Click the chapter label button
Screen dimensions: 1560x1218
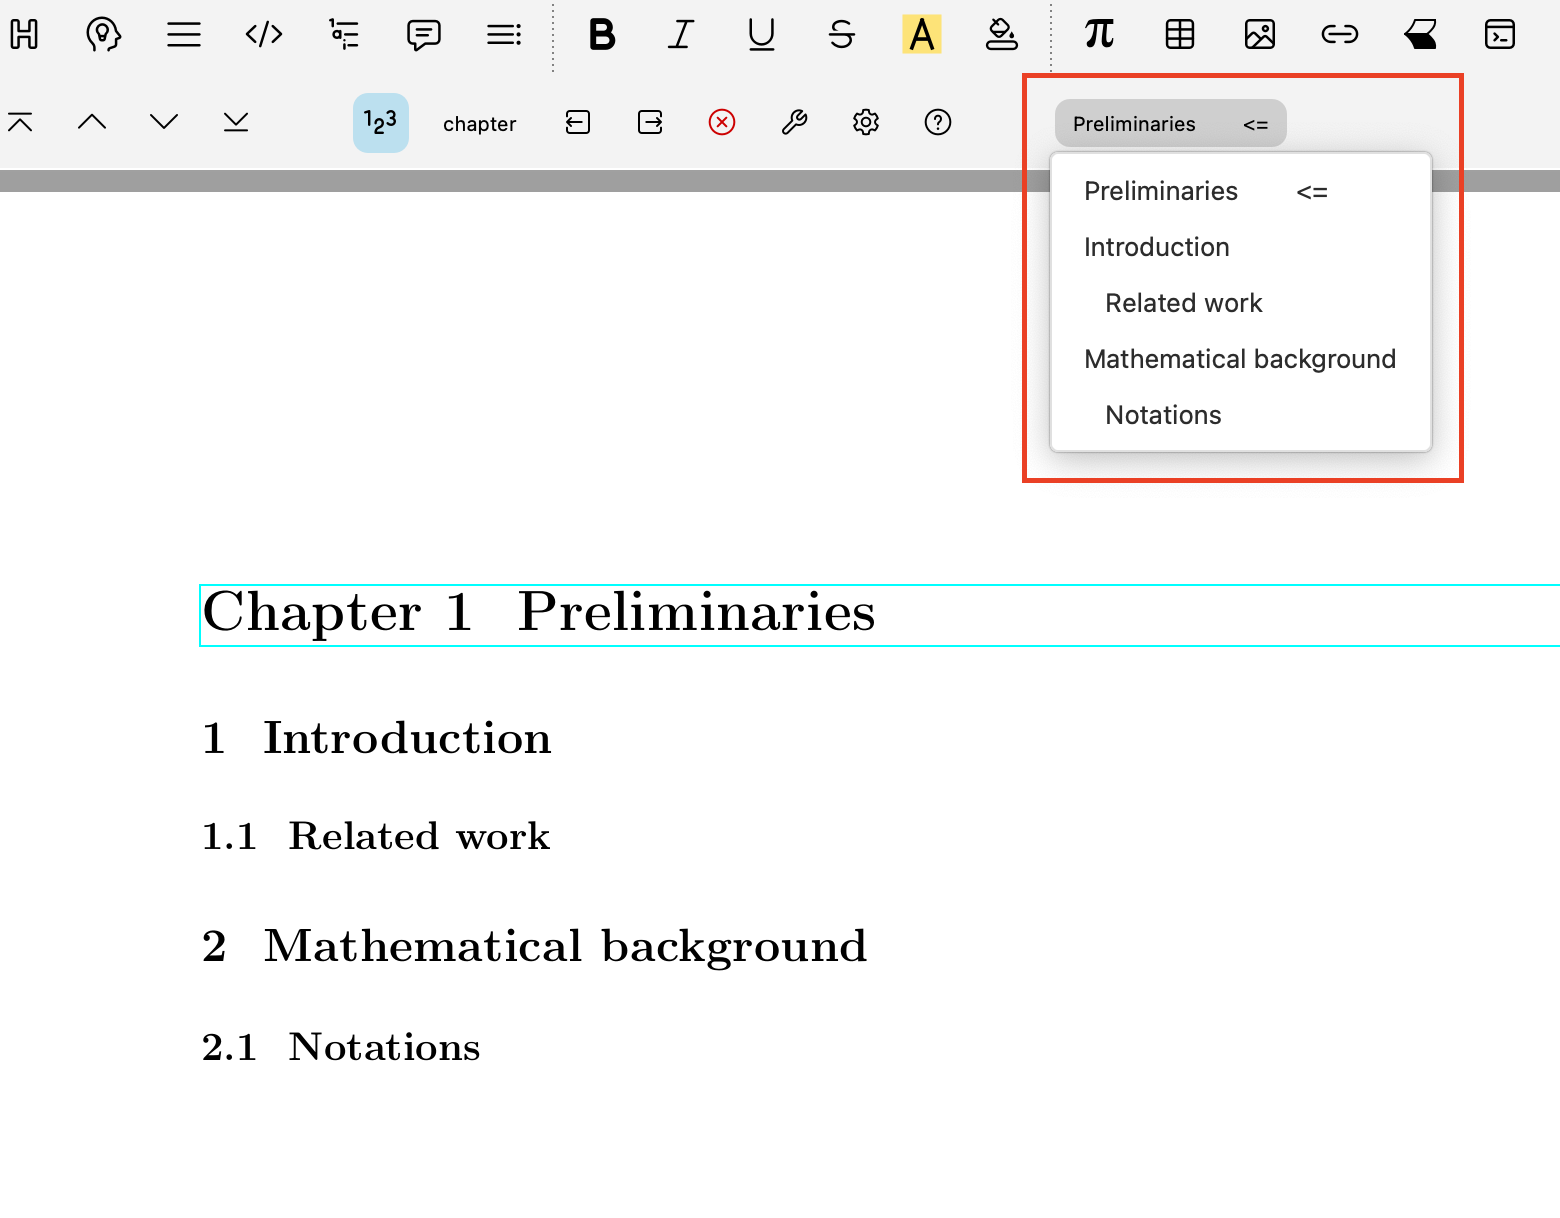click(x=479, y=124)
